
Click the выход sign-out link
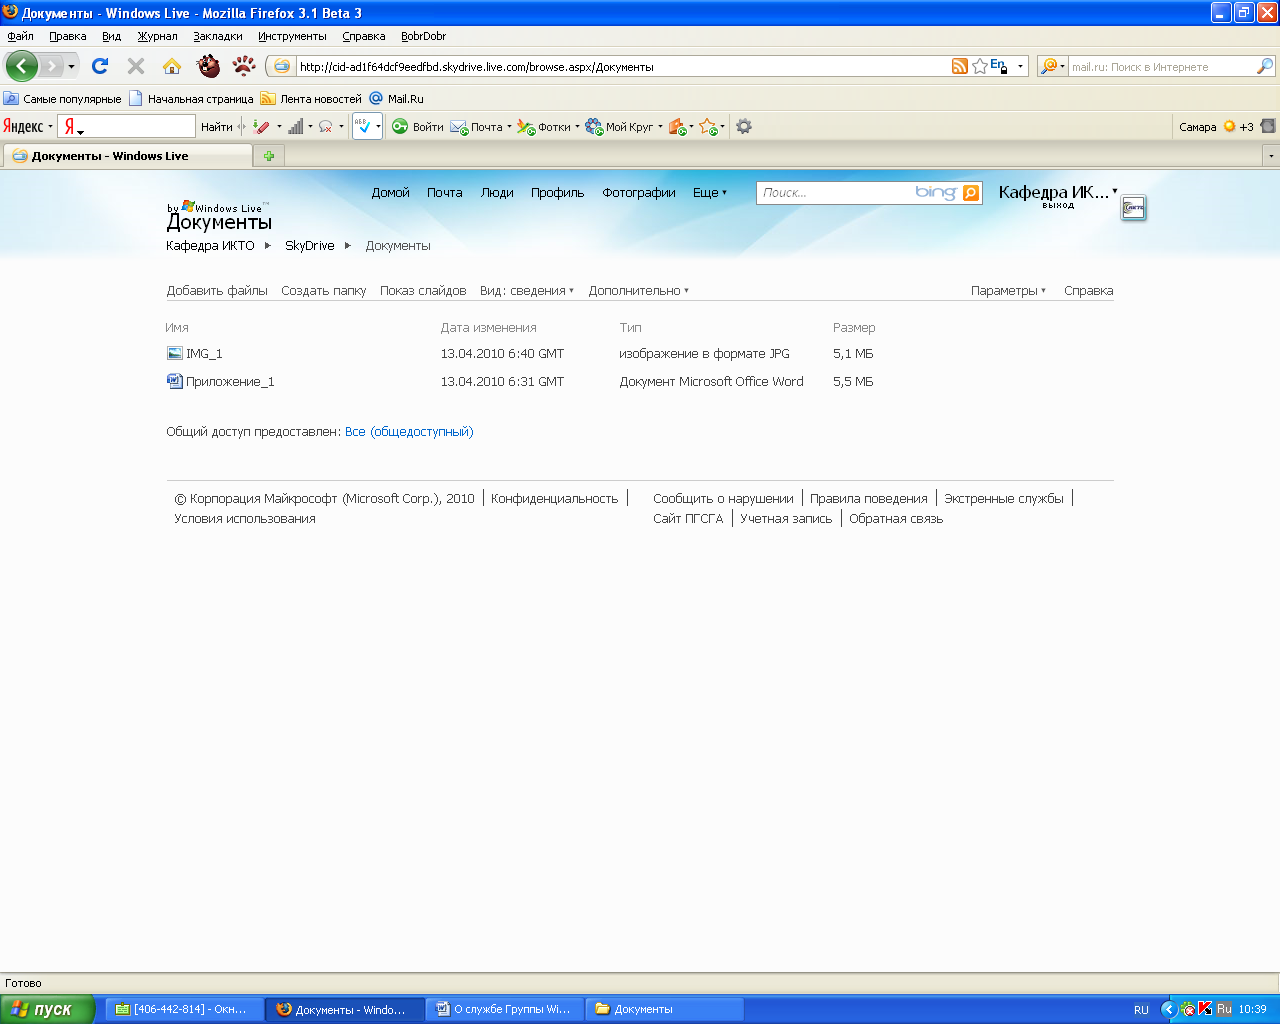tap(1058, 205)
